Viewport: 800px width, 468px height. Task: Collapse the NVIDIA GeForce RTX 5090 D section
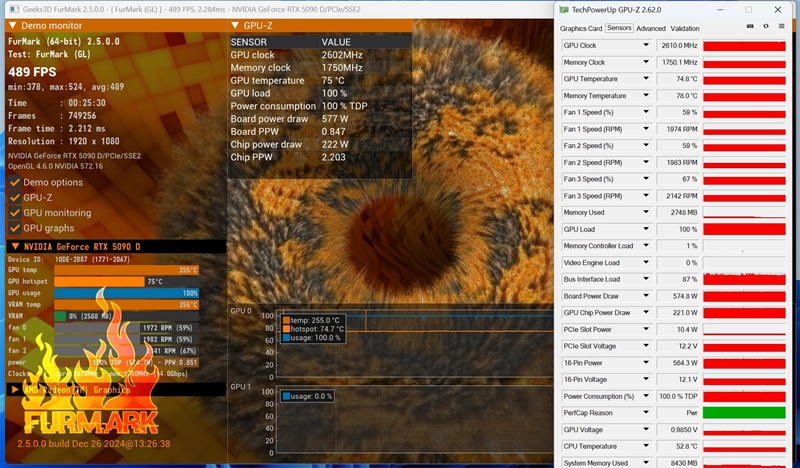pyautogui.click(x=14, y=246)
